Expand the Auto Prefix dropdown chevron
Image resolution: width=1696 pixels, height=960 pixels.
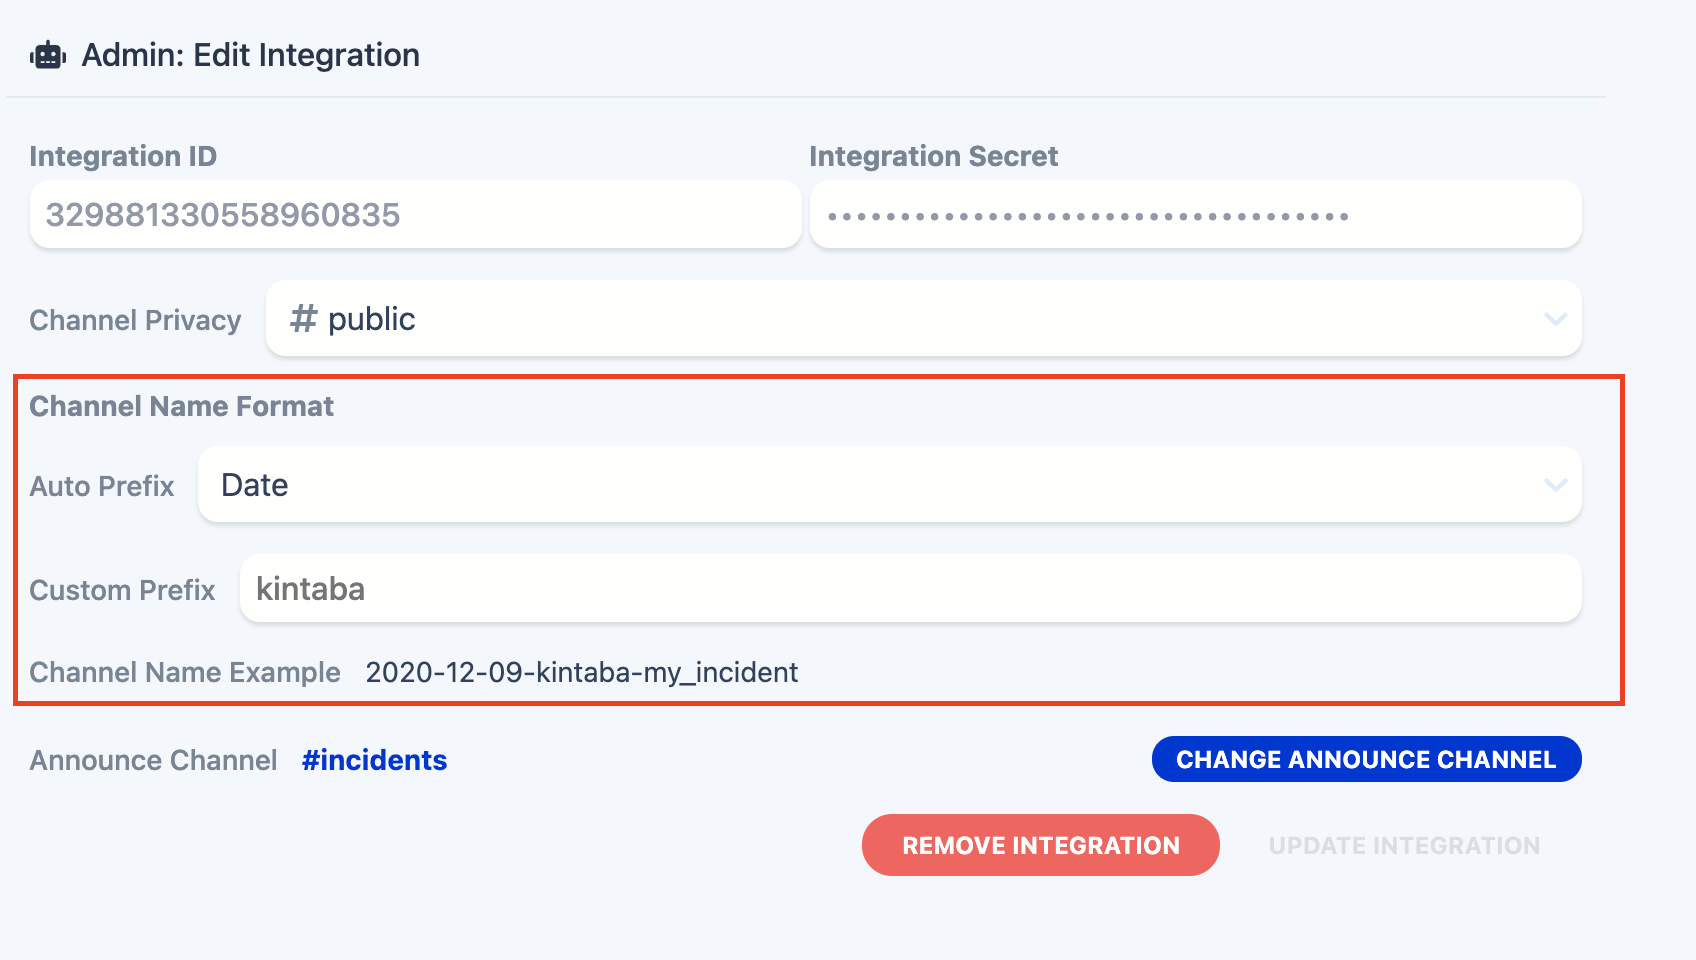[1555, 485]
